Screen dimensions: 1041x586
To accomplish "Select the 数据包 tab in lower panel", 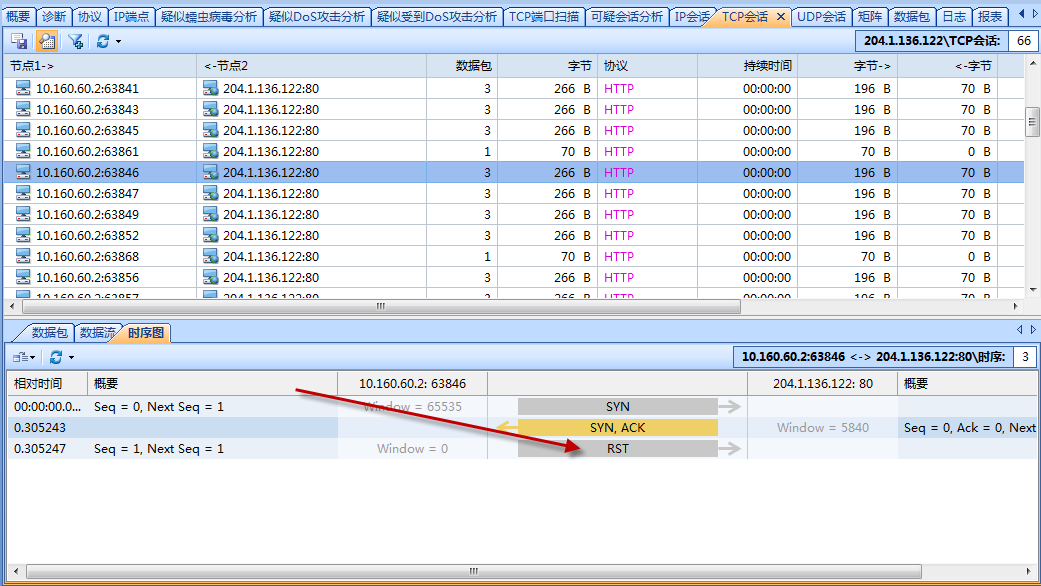I will coord(50,333).
